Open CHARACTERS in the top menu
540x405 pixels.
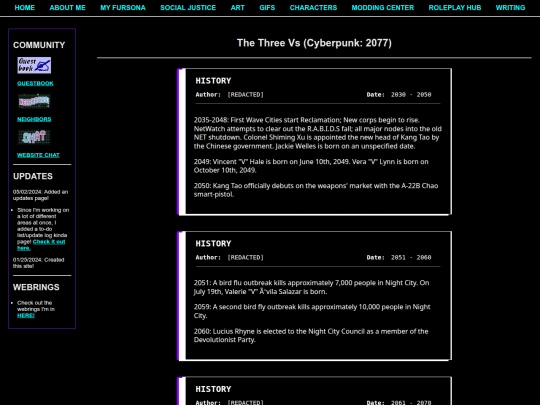pos(313,8)
